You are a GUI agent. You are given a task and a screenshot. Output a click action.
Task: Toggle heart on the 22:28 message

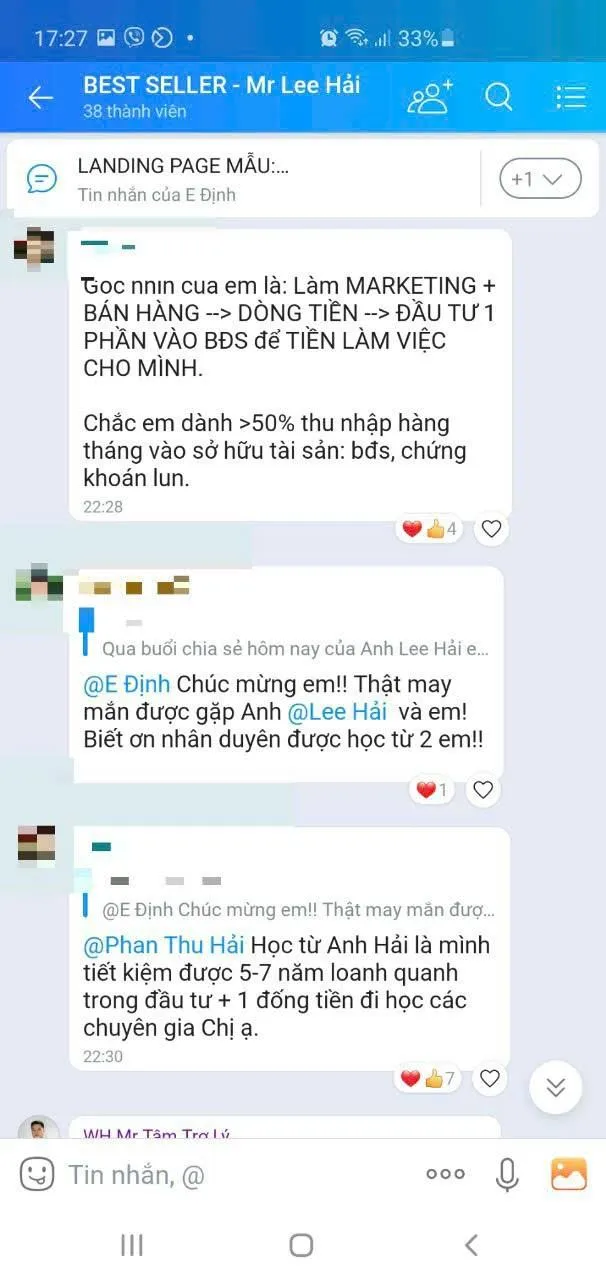coord(491,529)
